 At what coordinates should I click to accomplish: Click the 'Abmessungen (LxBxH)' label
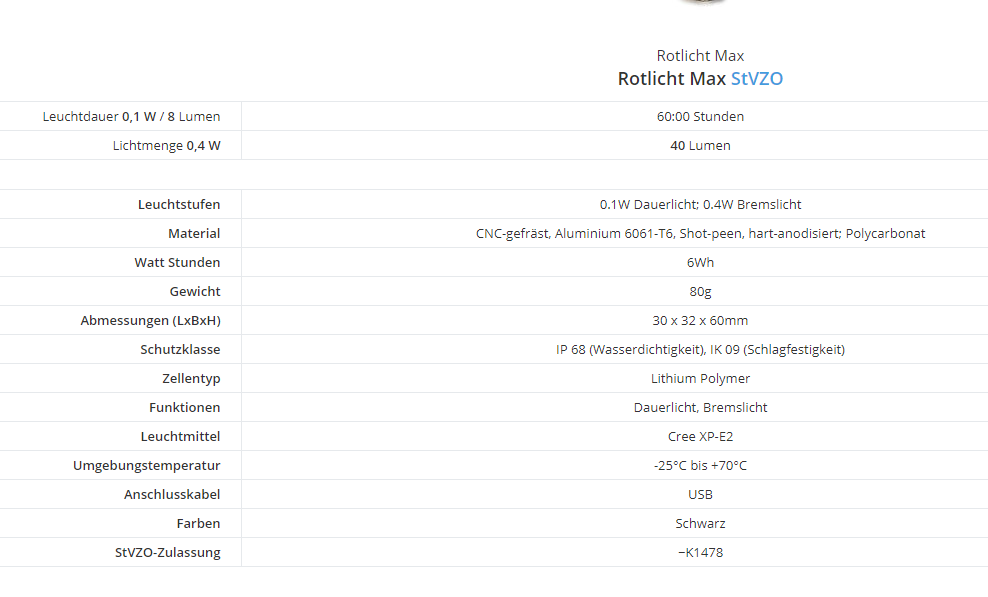[x=151, y=321]
